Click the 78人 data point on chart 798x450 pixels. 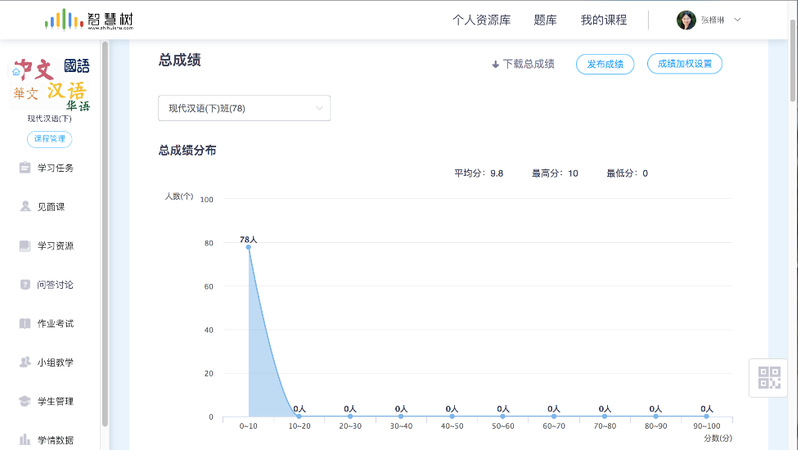(x=248, y=247)
